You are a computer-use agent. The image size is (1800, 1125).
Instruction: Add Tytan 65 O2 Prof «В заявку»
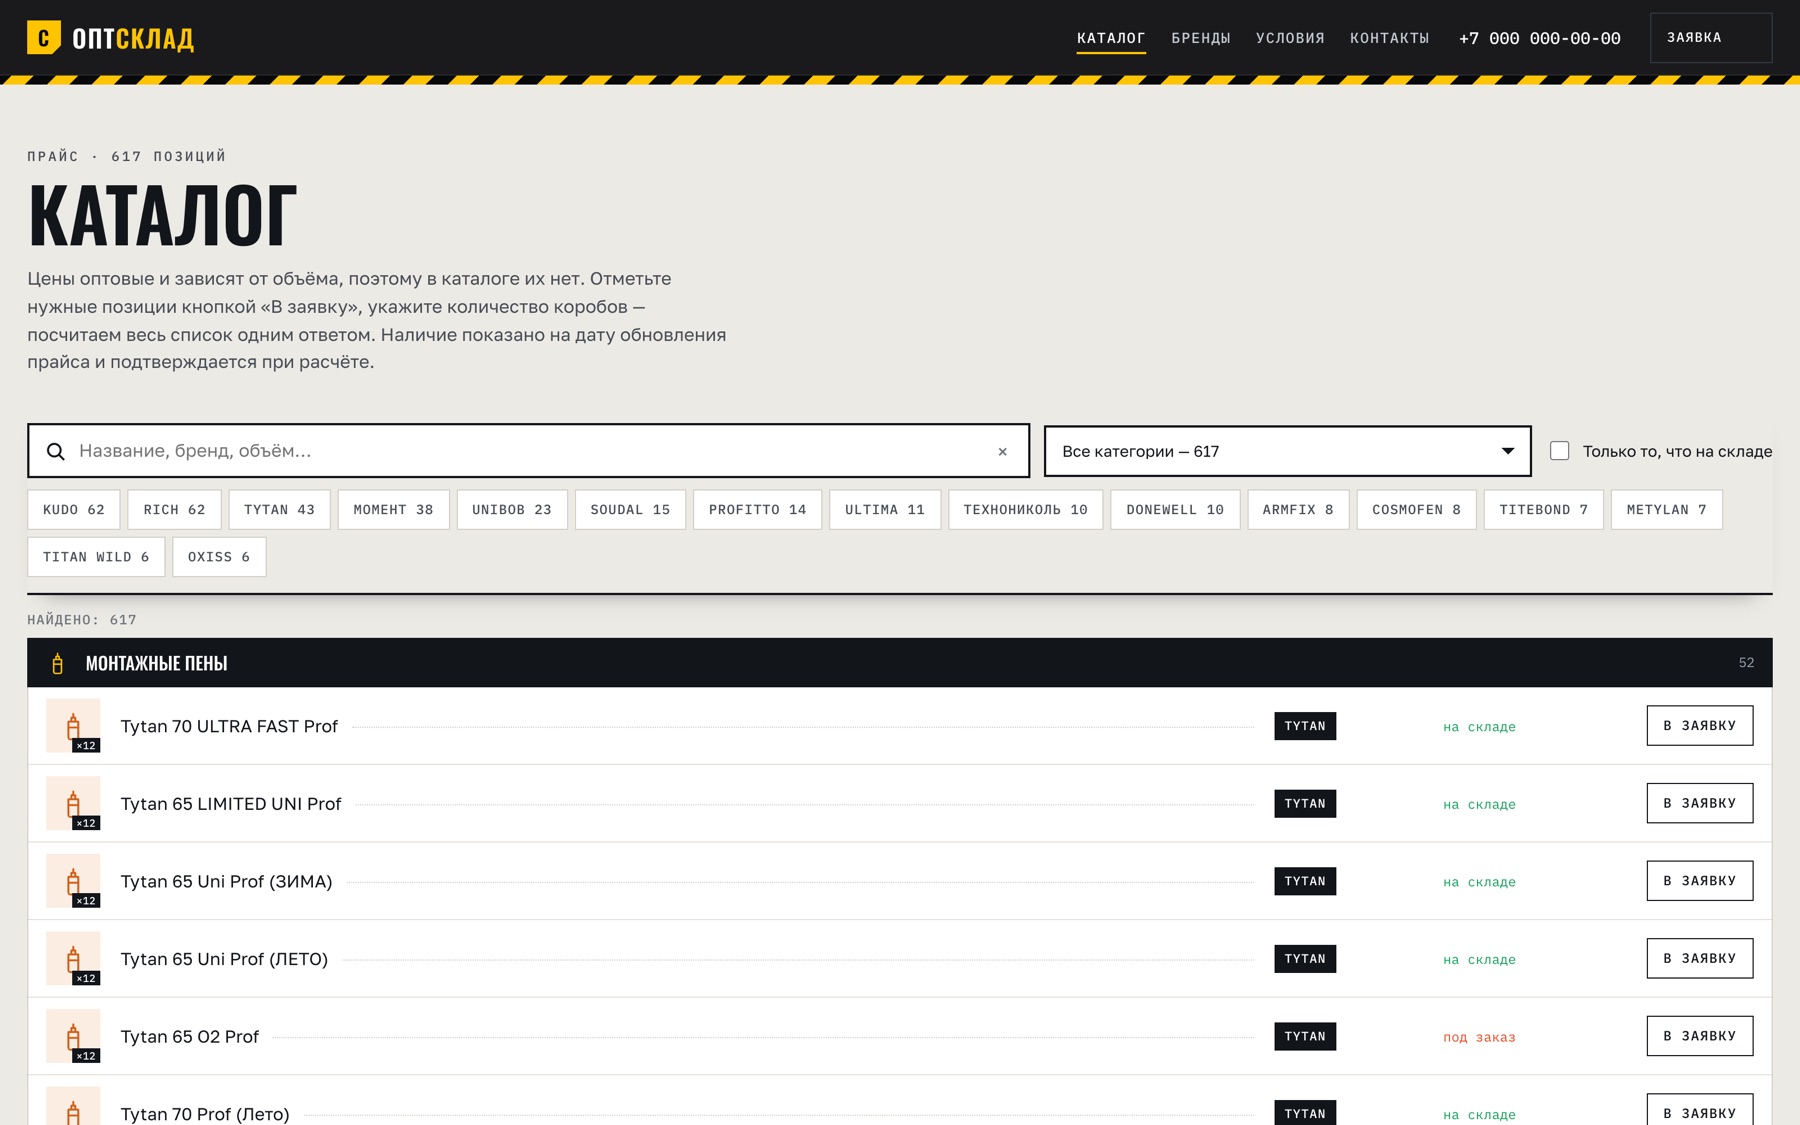1700,1036
